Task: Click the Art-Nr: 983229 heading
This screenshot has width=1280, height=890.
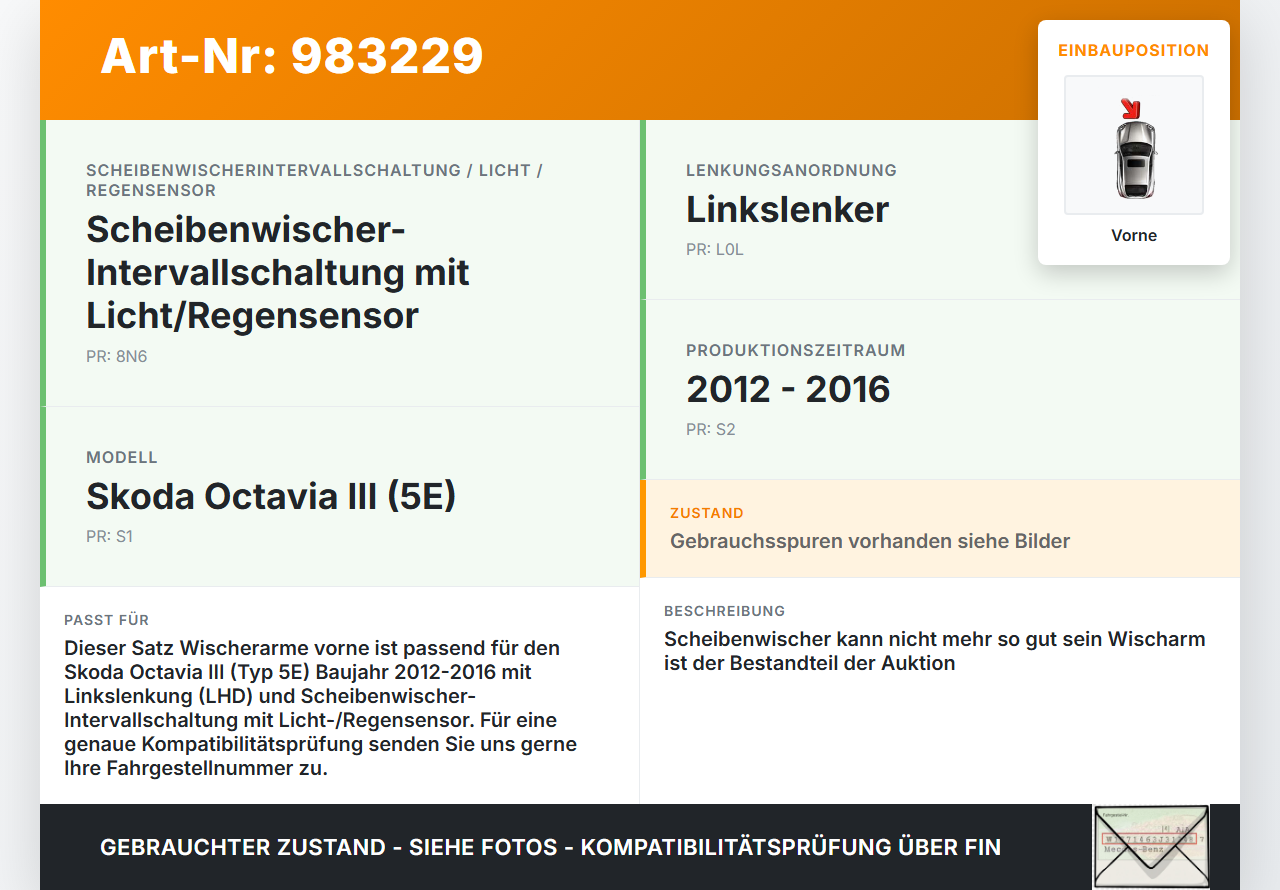Action: [x=291, y=57]
